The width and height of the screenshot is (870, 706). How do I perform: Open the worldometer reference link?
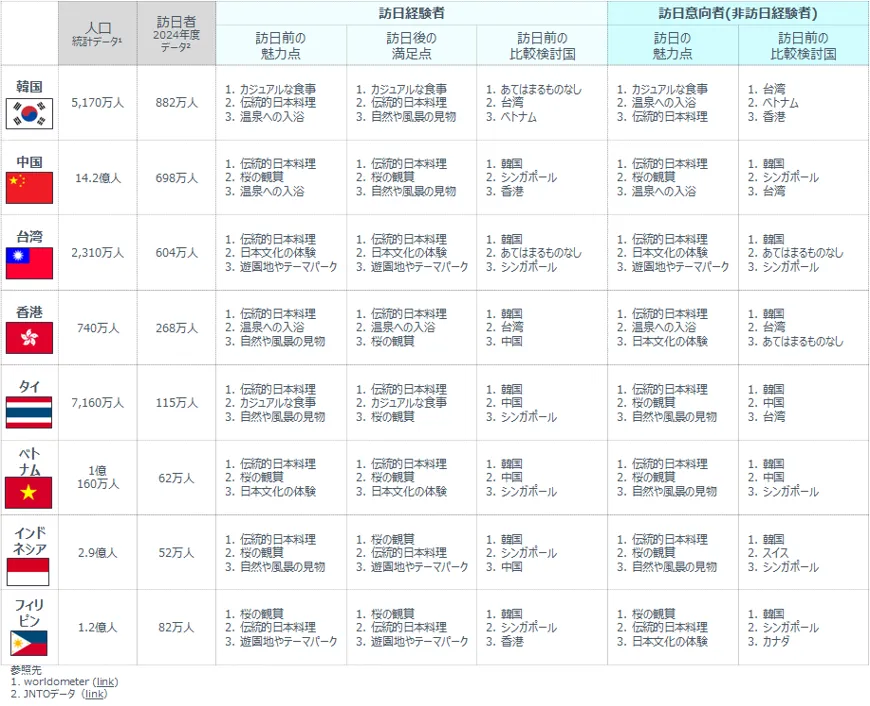coord(104,682)
